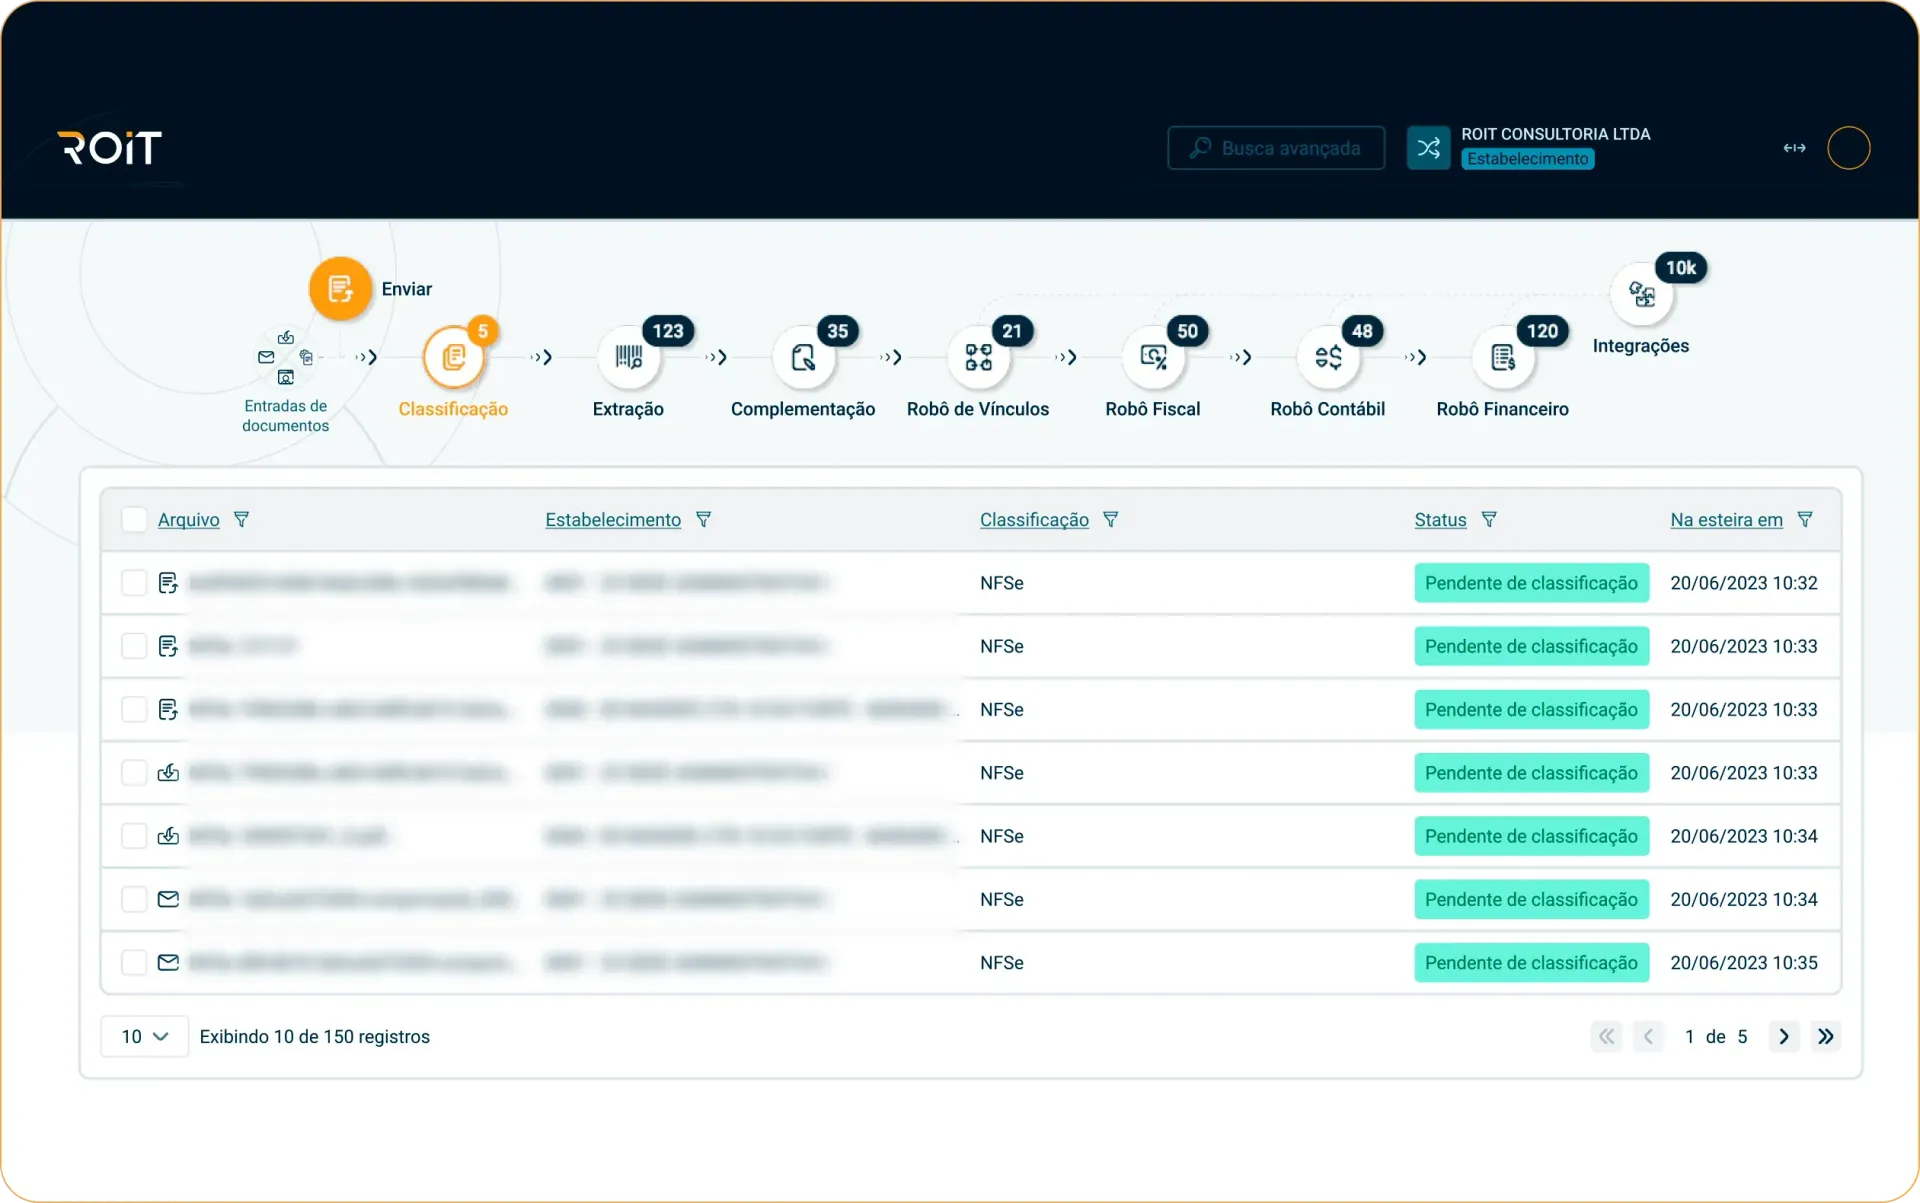The image size is (1920, 1203).
Task: Open the Complementação stage icon
Action: point(803,357)
